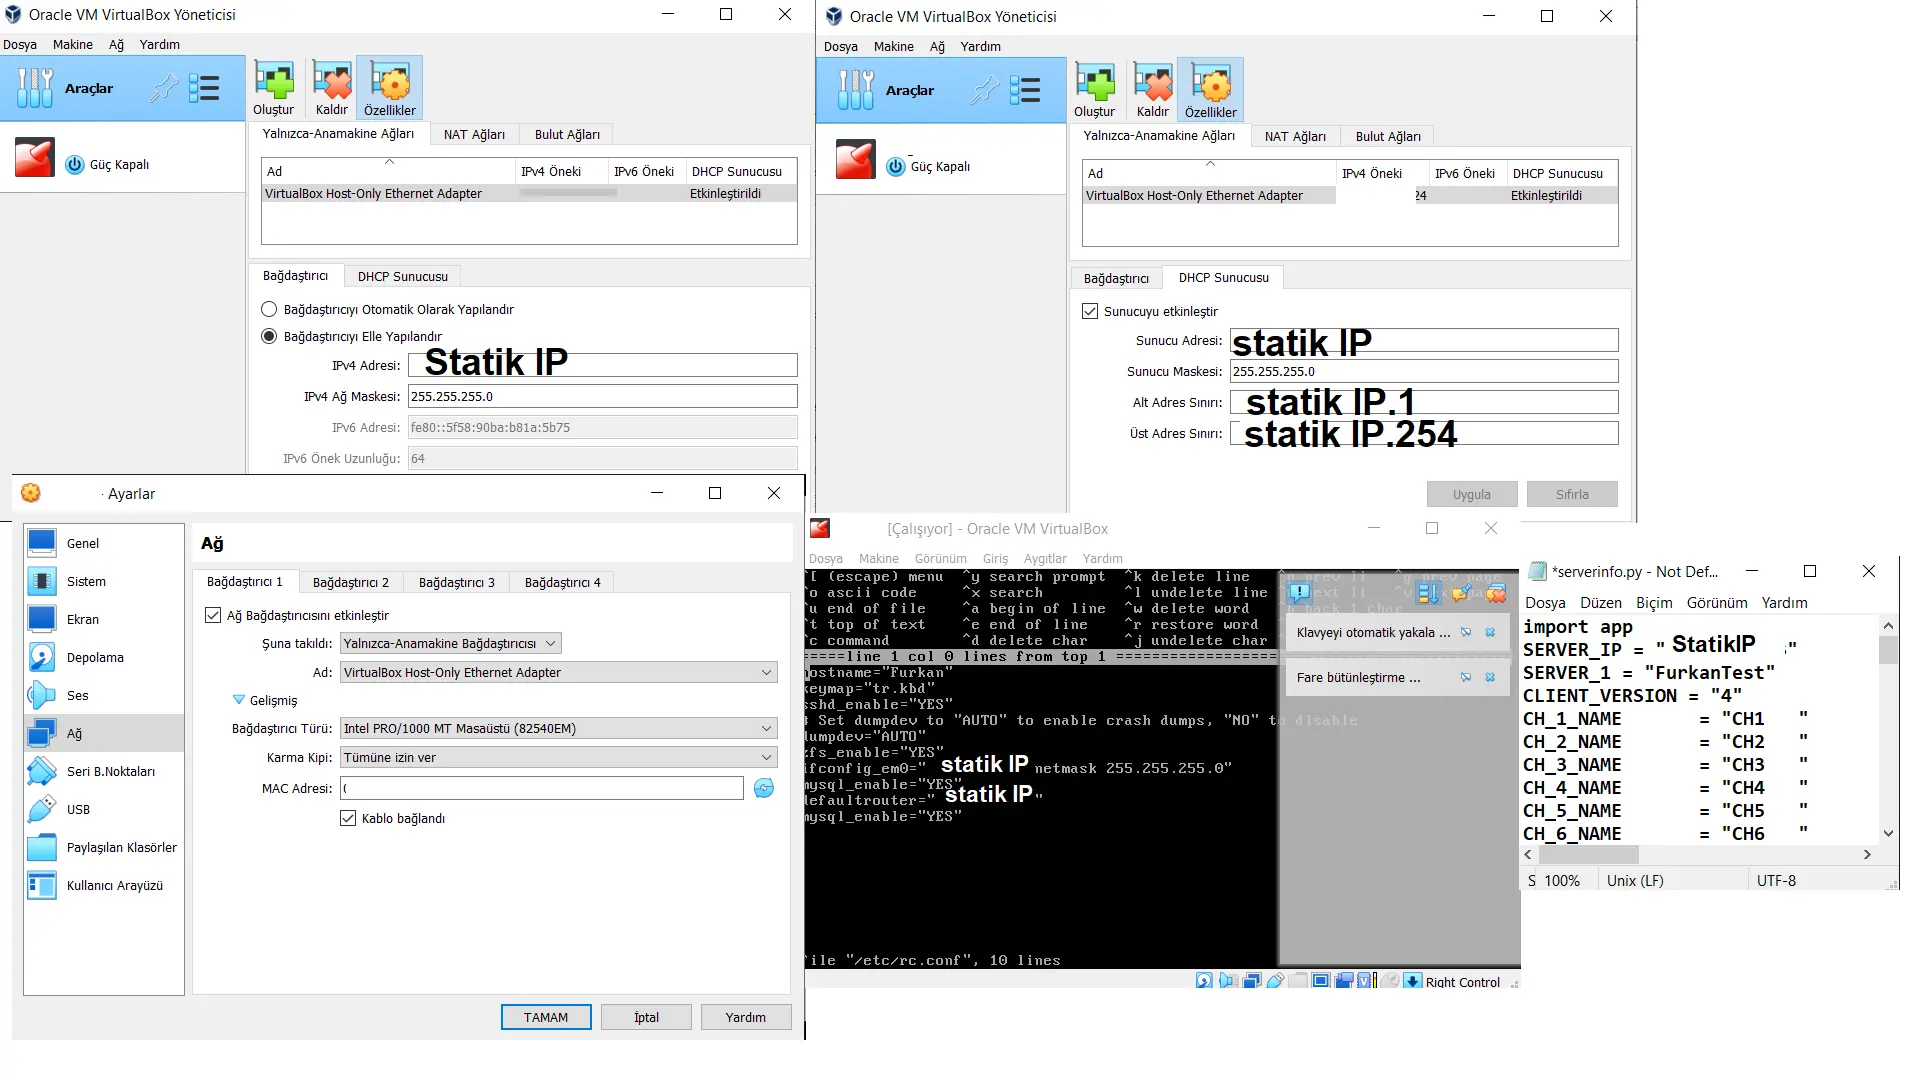The image size is (1920, 1080).
Task: Open 'Bağdaştırıcı Türü' dropdown
Action: click(559, 728)
